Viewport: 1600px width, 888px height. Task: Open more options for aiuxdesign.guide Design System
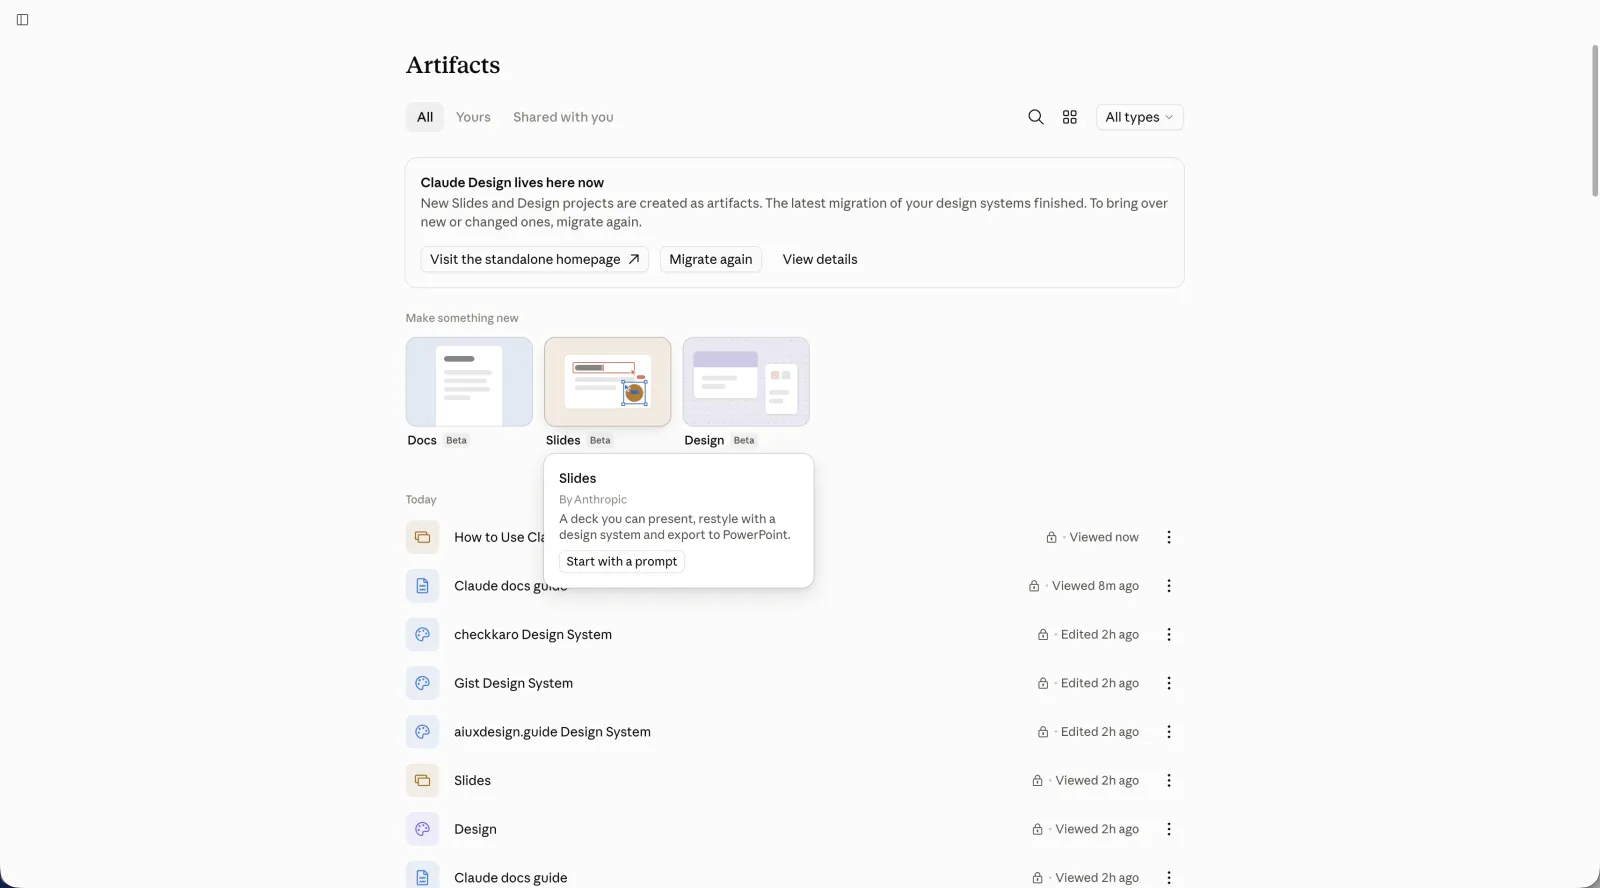(1169, 732)
